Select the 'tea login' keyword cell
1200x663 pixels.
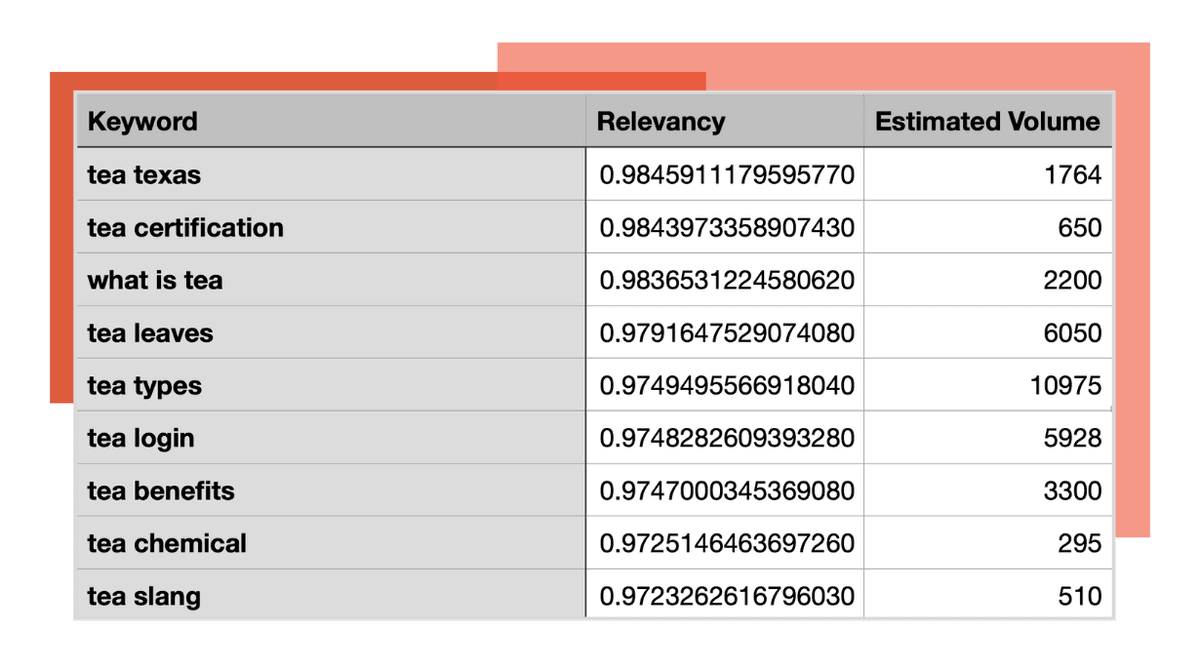tap(141, 438)
